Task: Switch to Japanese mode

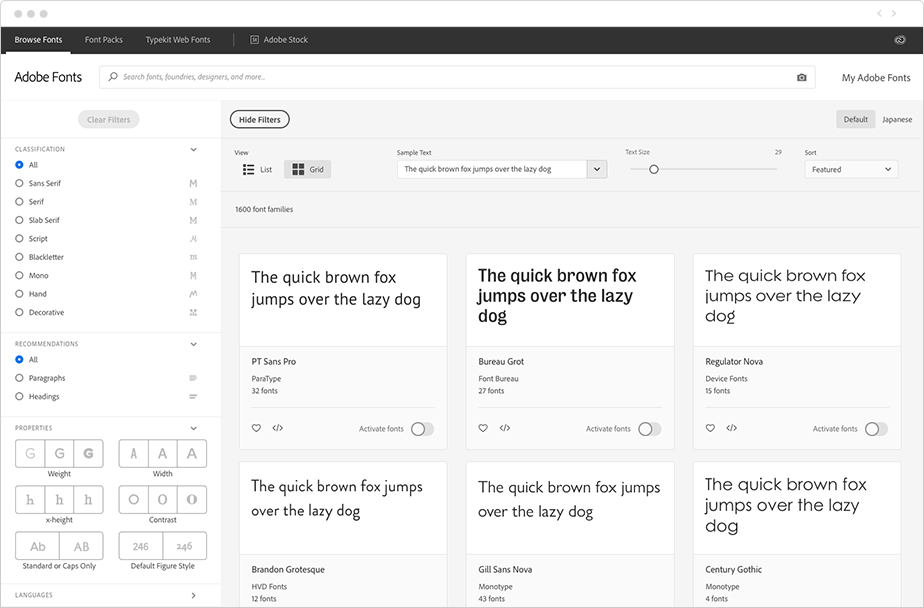Action: (x=897, y=120)
